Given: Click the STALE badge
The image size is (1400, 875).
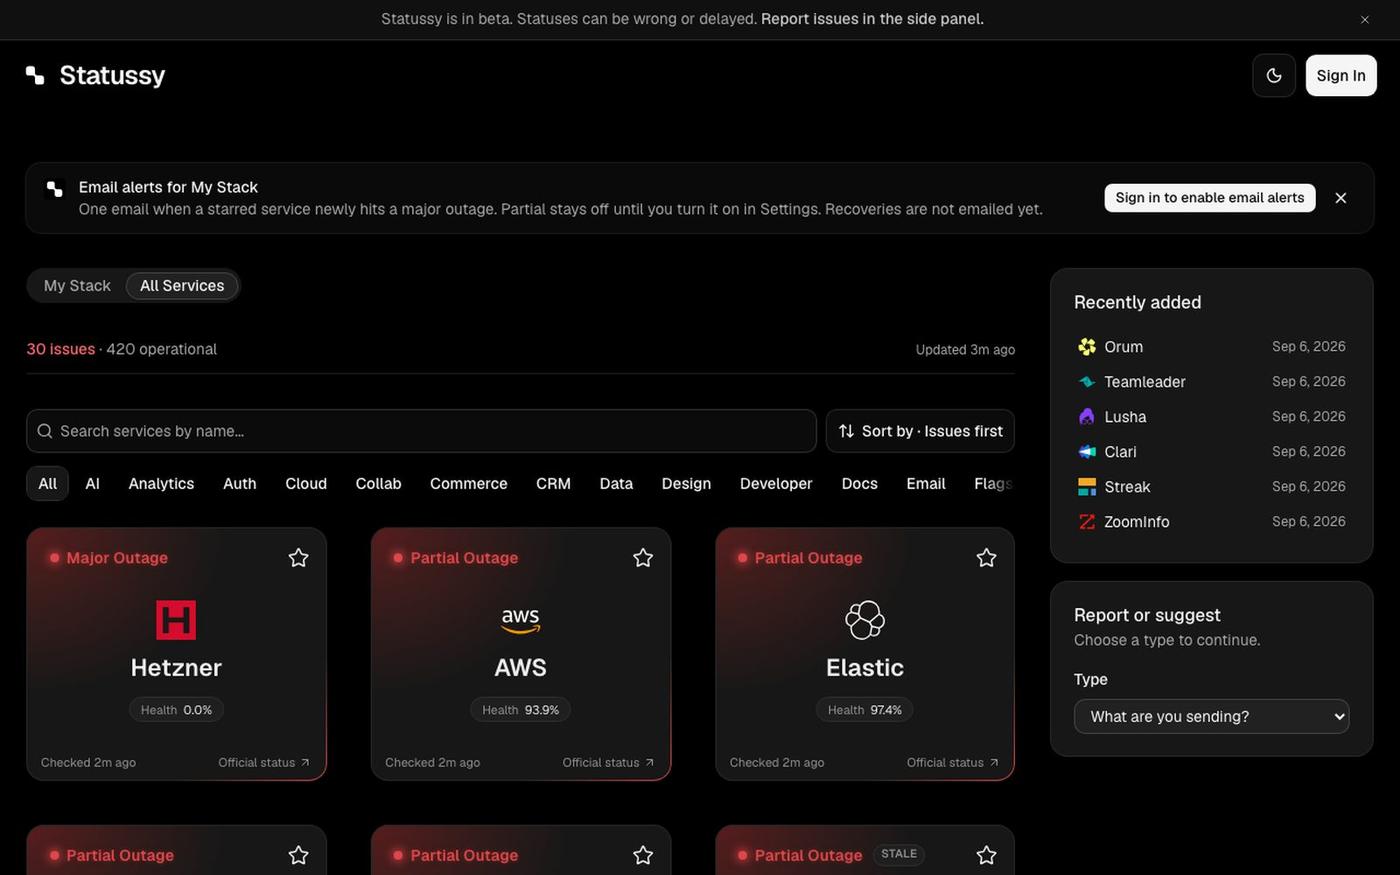Looking at the screenshot, I should 899,854.
